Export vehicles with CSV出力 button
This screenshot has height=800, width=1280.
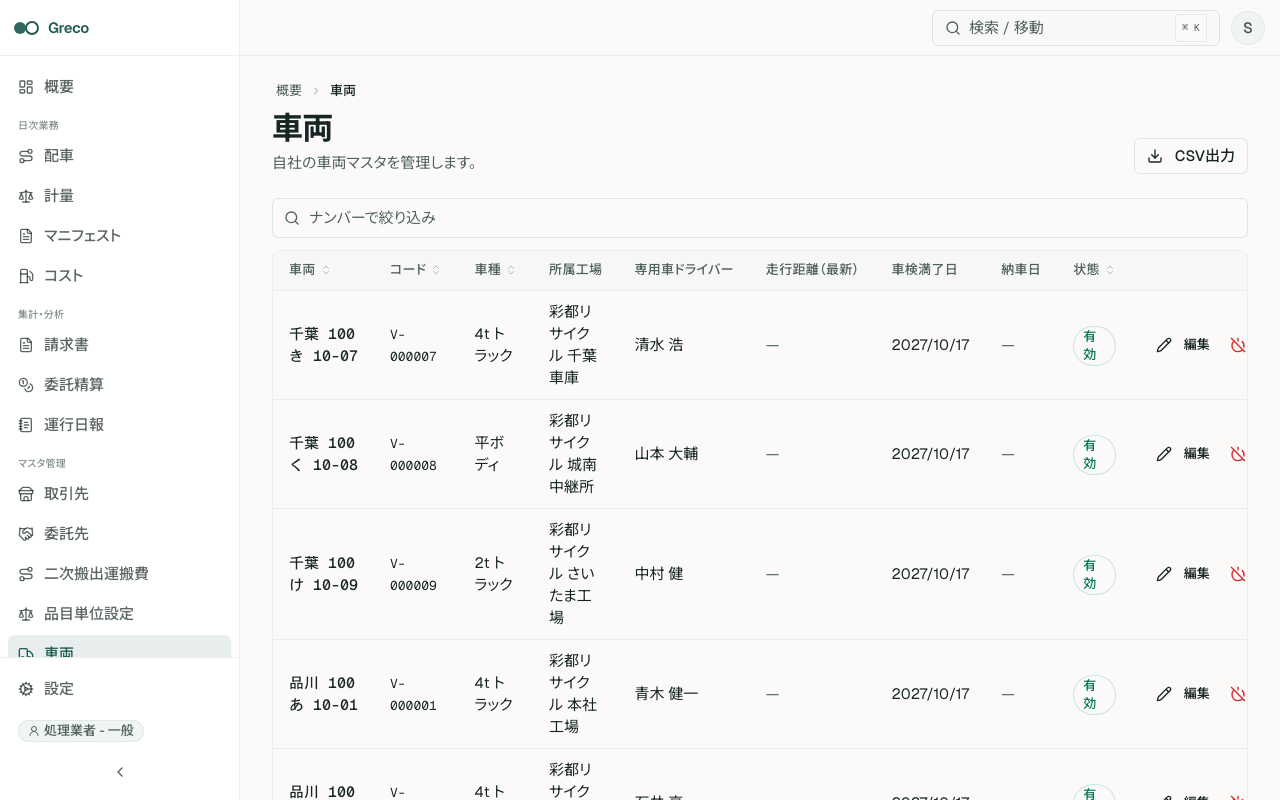(1191, 156)
